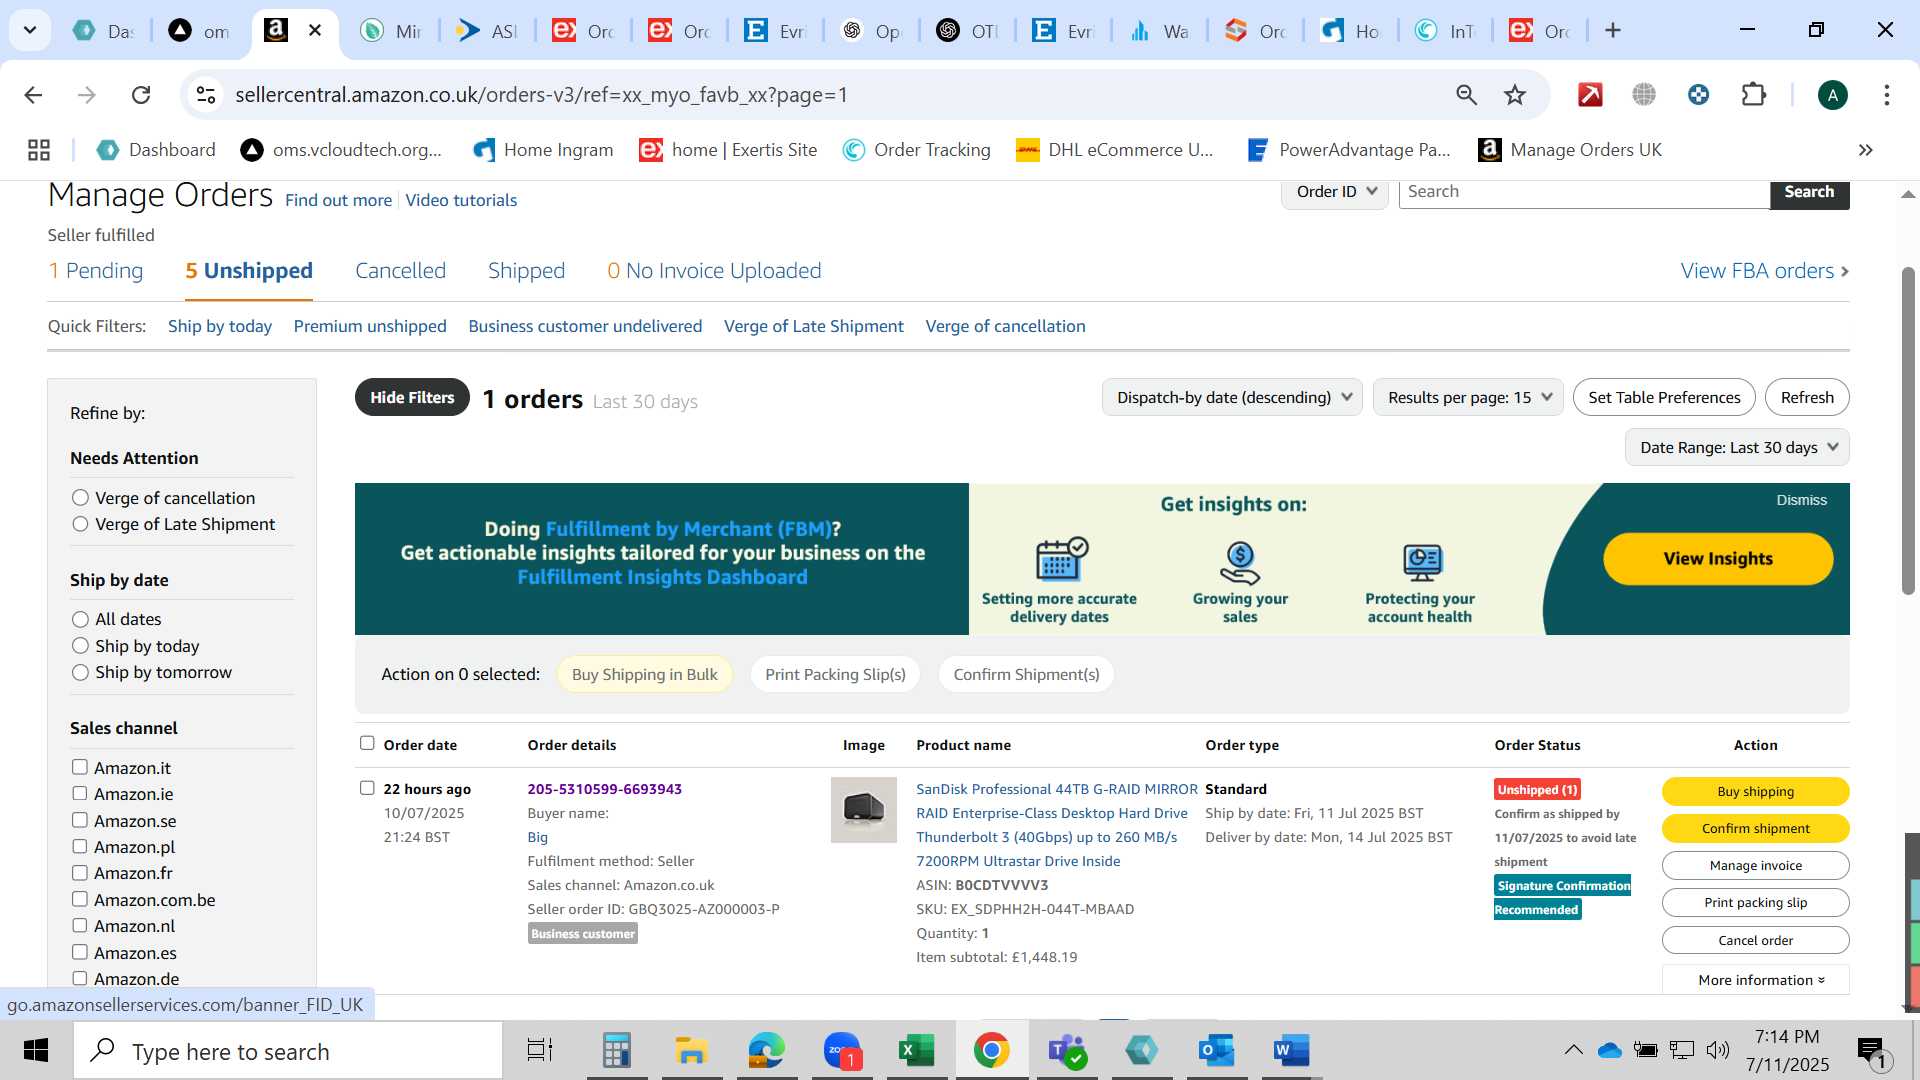
Task: Check the Amazon.ie sales channel
Action: (x=80, y=794)
